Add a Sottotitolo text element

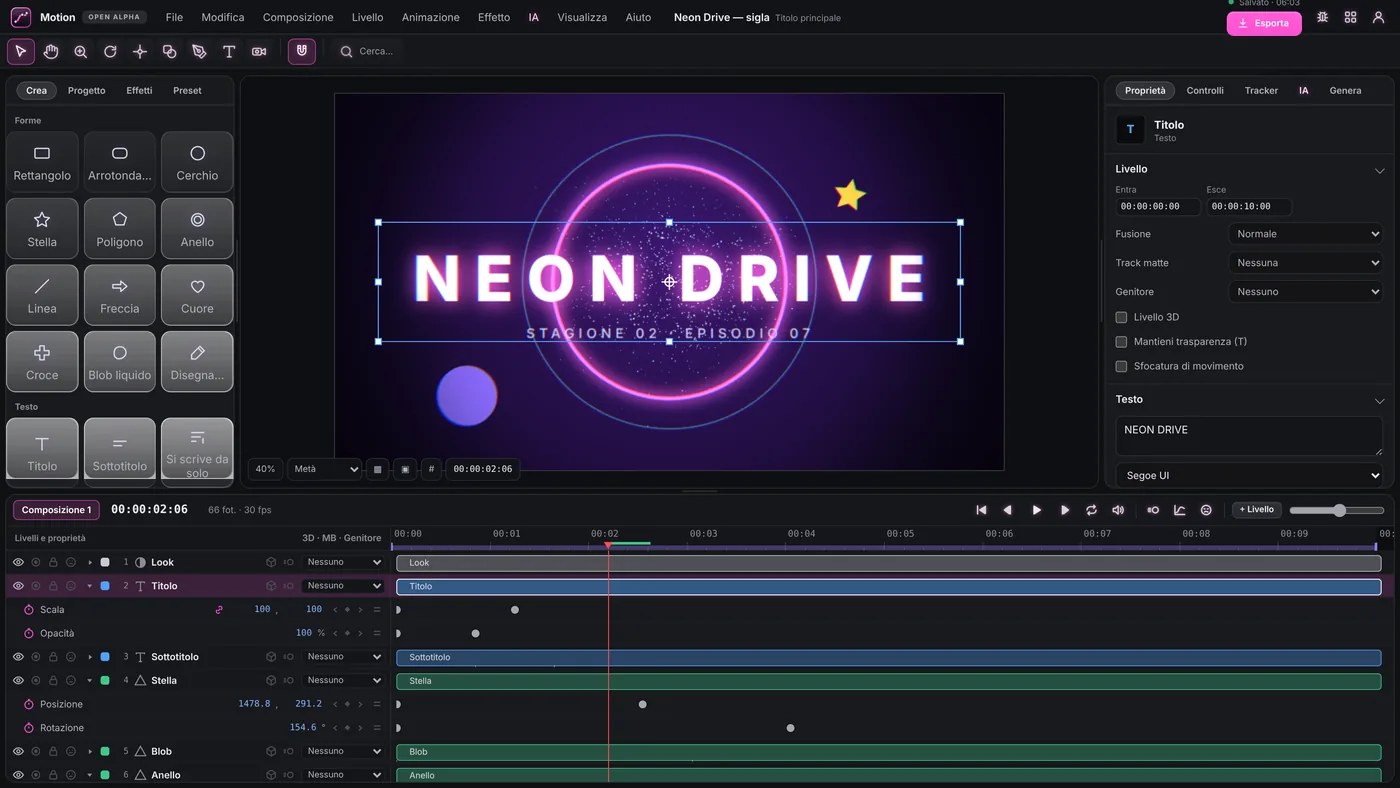pyautogui.click(x=120, y=449)
